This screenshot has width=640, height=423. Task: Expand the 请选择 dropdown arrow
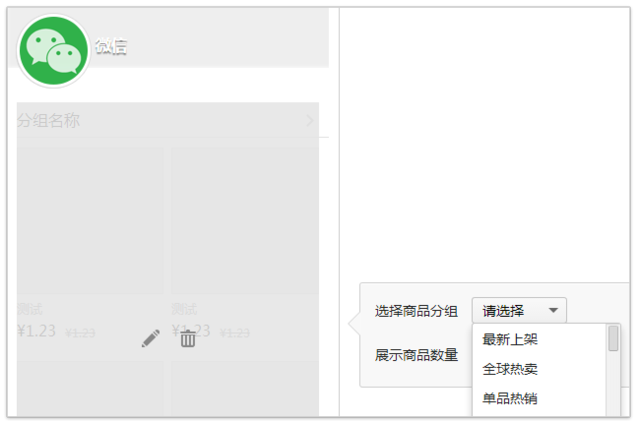coord(553,310)
